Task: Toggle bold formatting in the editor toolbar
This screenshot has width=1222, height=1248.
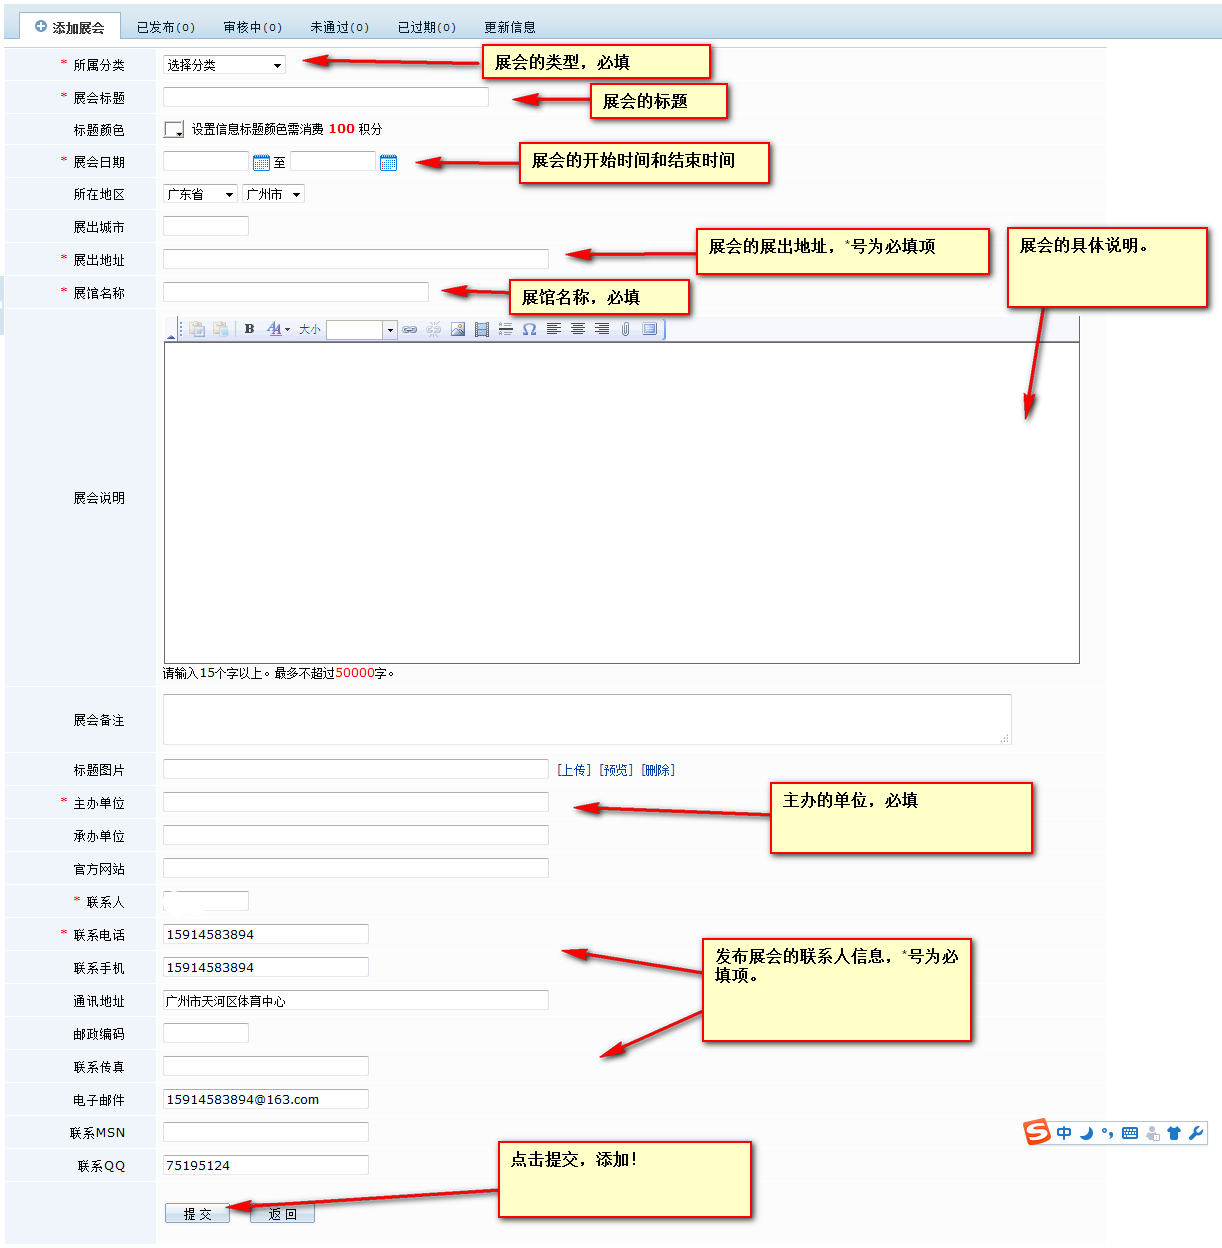Action: pos(249,329)
